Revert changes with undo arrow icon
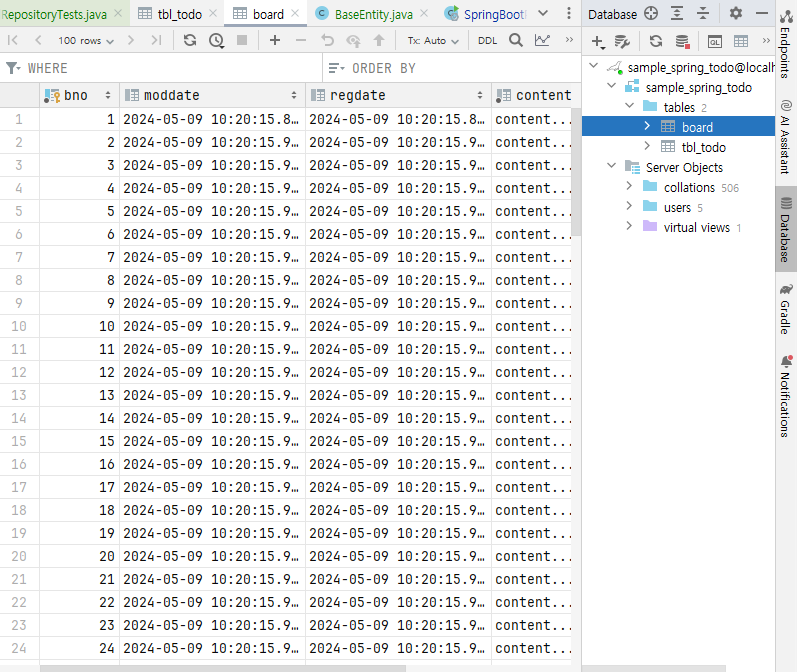 click(327, 40)
